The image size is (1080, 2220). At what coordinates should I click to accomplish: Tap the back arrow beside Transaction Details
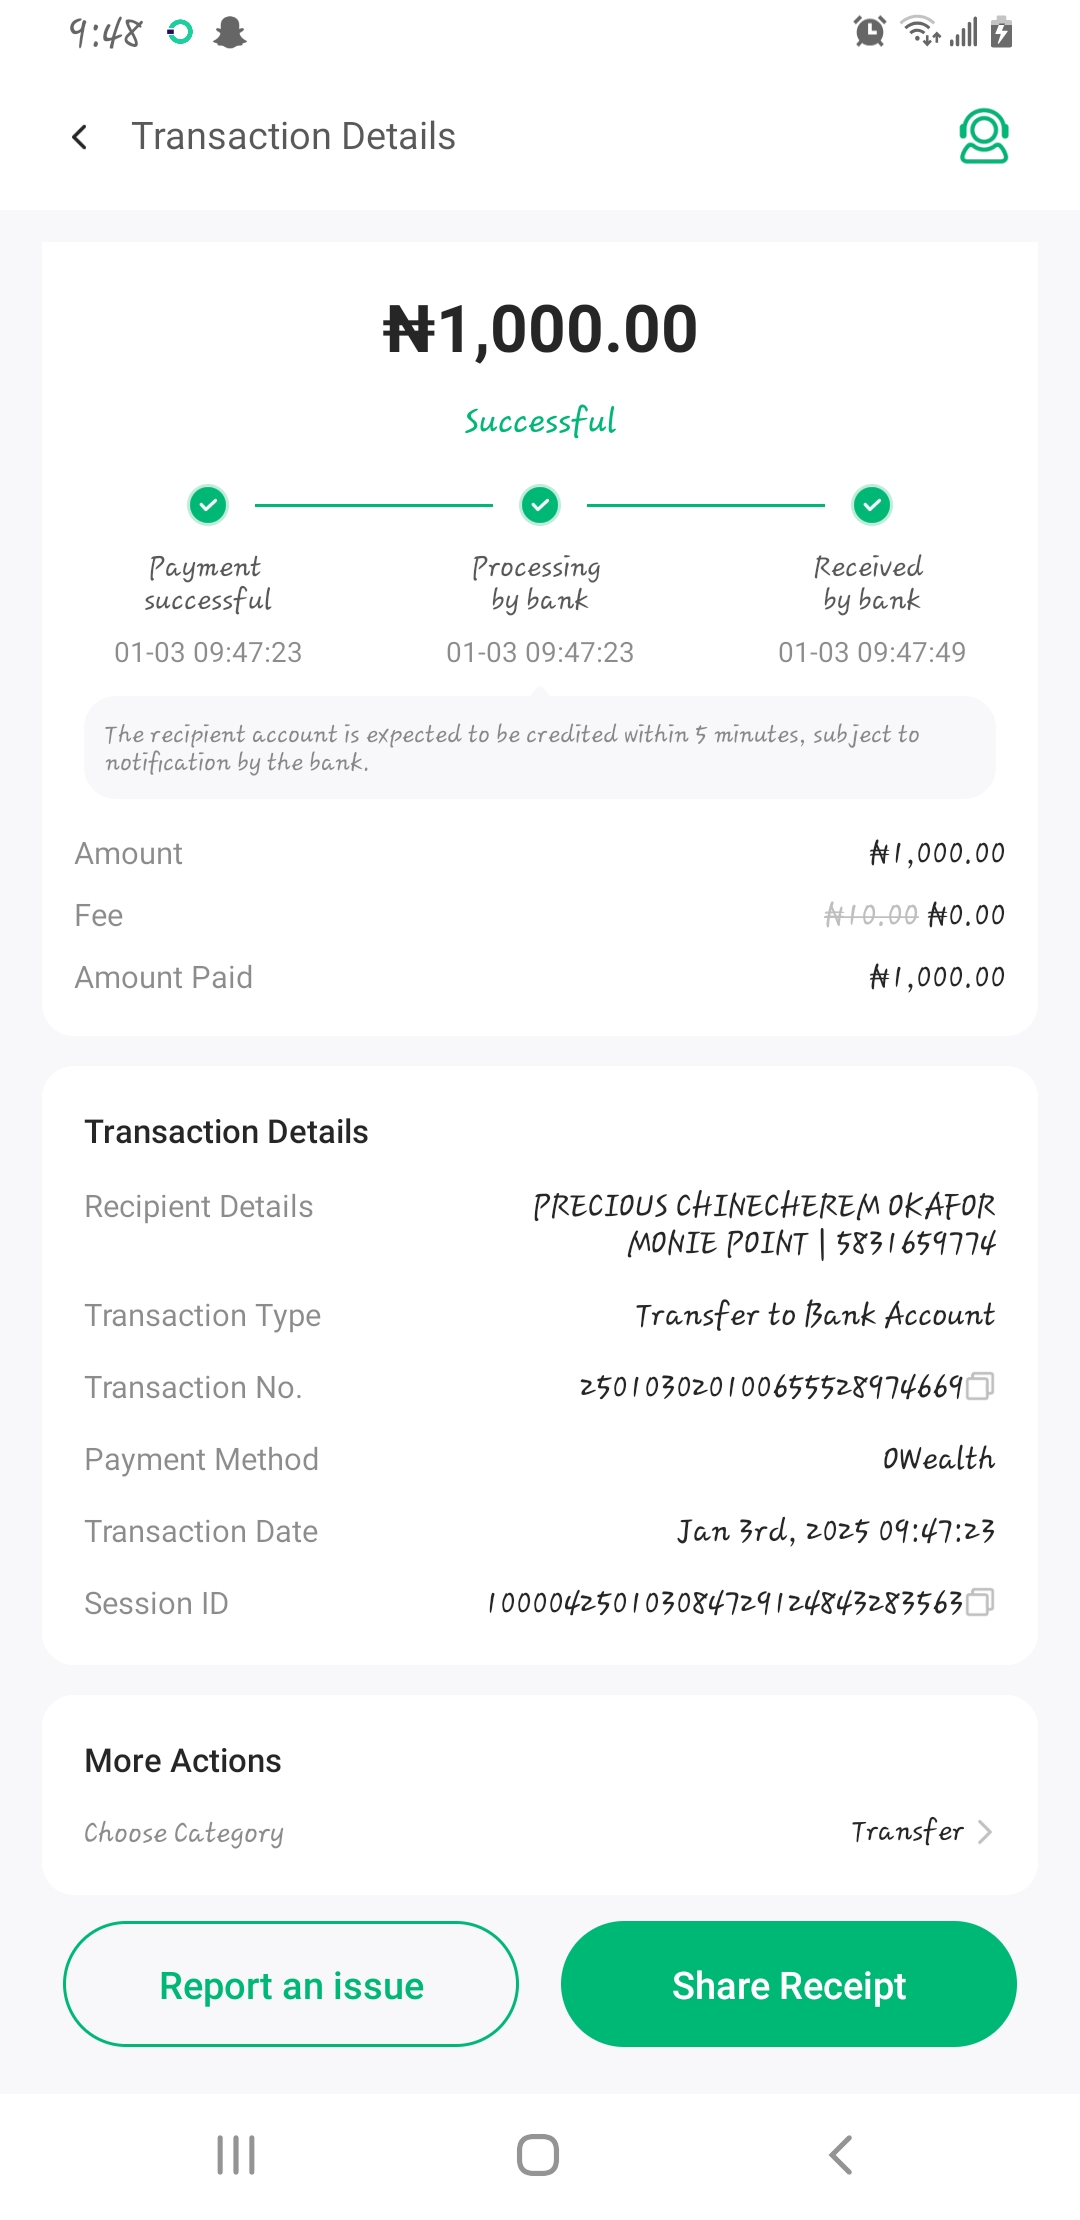(x=80, y=137)
